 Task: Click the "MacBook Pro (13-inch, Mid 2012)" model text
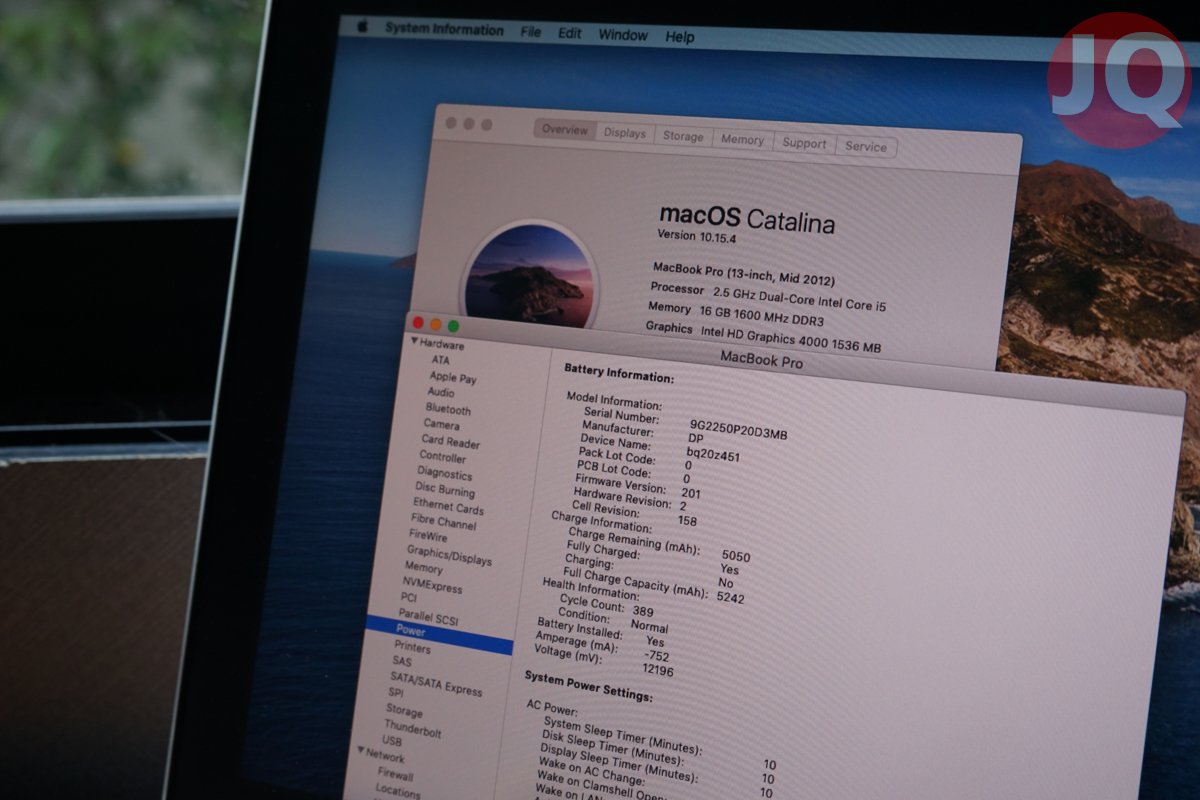[744, 275]
